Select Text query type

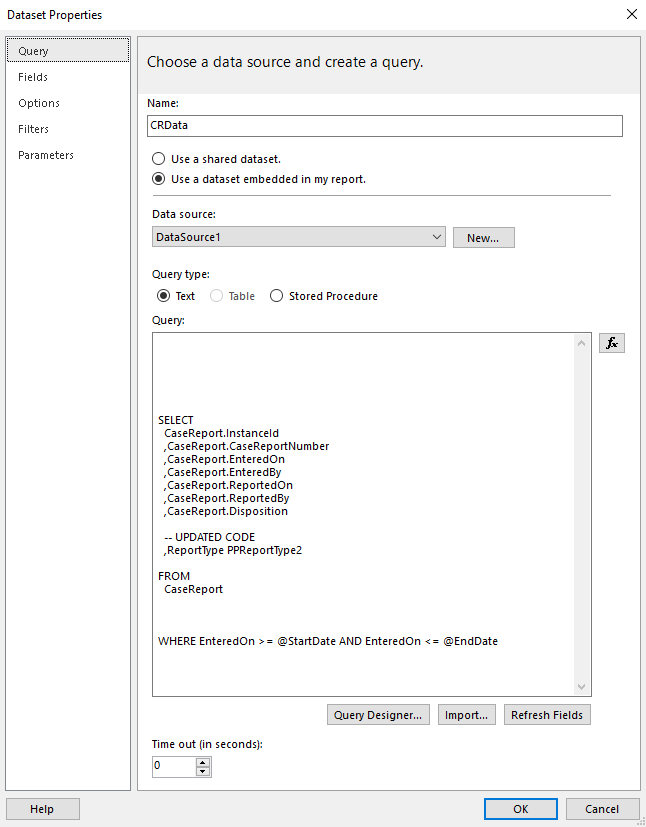(164, 296)
